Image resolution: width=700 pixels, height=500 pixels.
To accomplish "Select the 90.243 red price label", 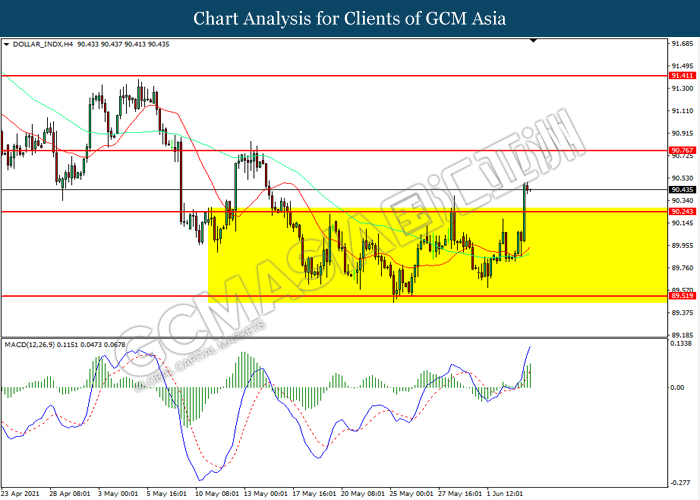I will point(682,212).
